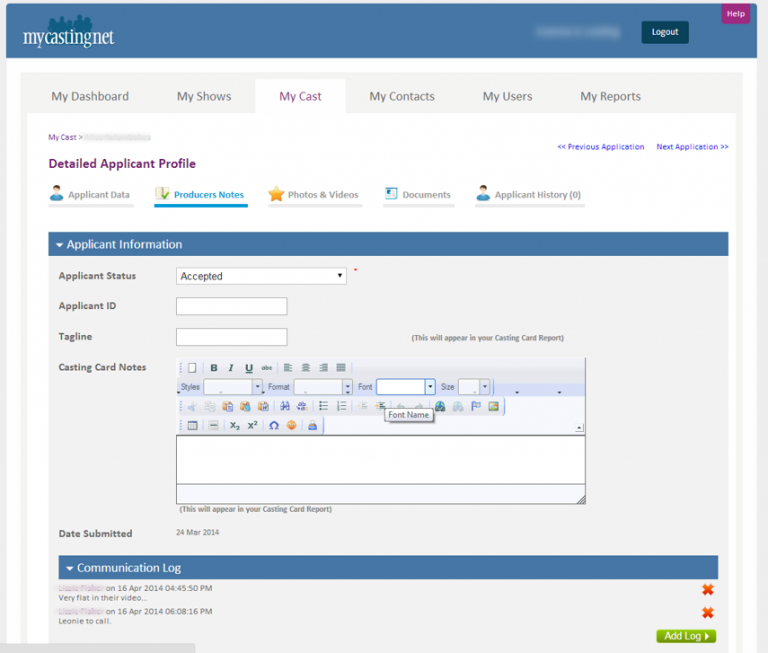768x653 pixels.
Task: Insert a horizontal line in the editor
Action: coord(214,425)
